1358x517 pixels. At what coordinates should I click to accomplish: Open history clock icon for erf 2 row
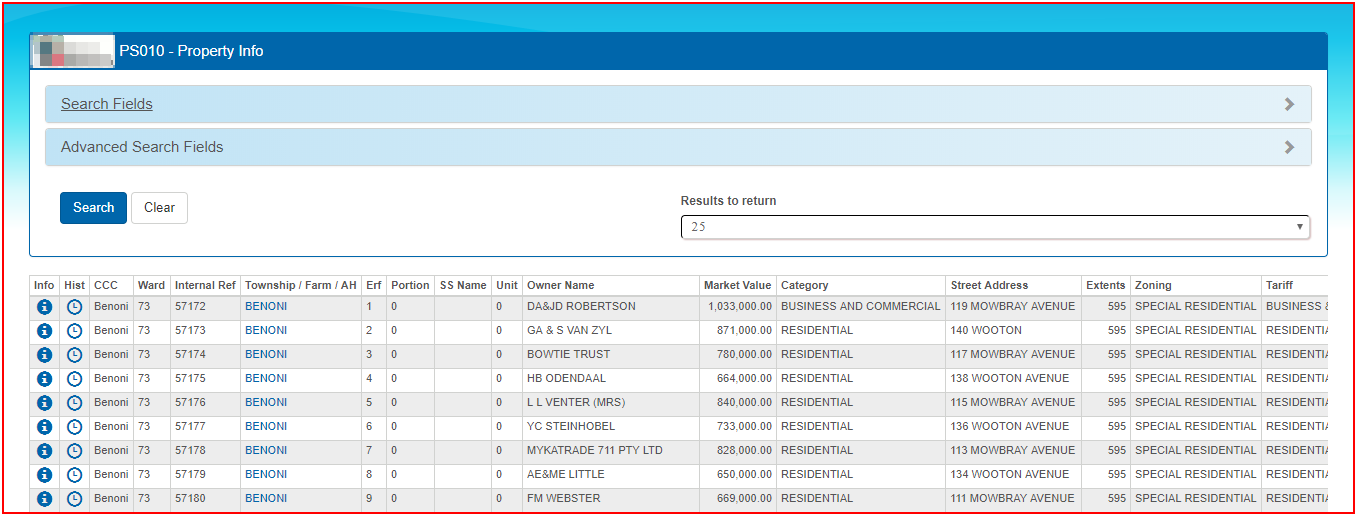pos(74,331)
